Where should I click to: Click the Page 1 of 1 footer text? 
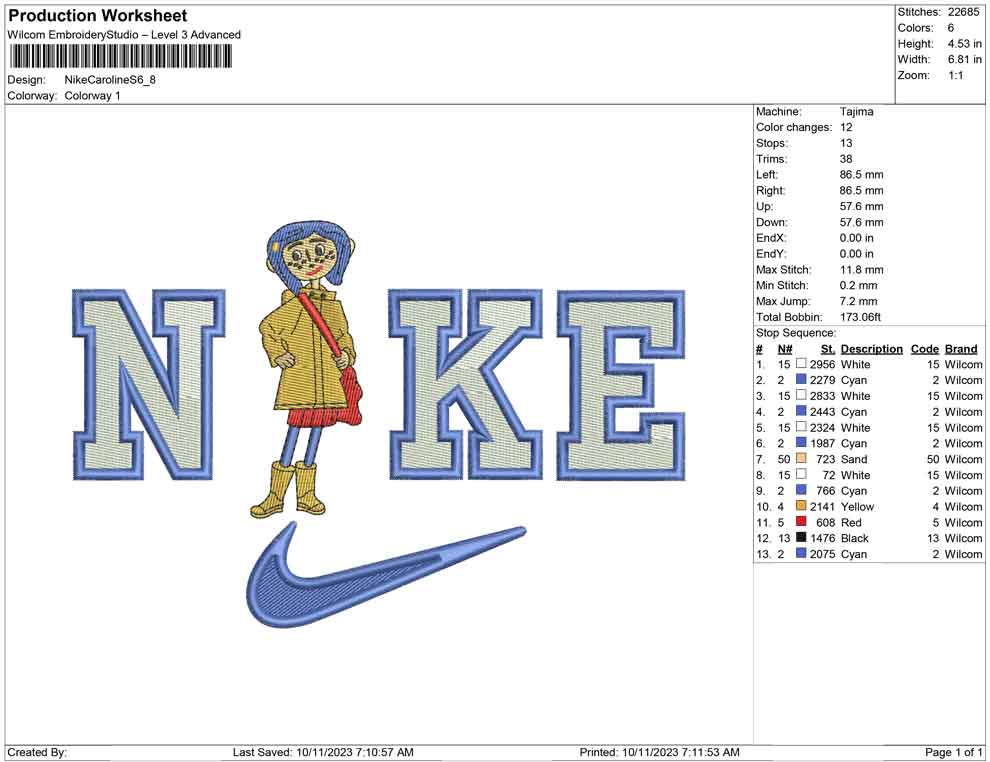pyautogui.click(x=954, y=752)
